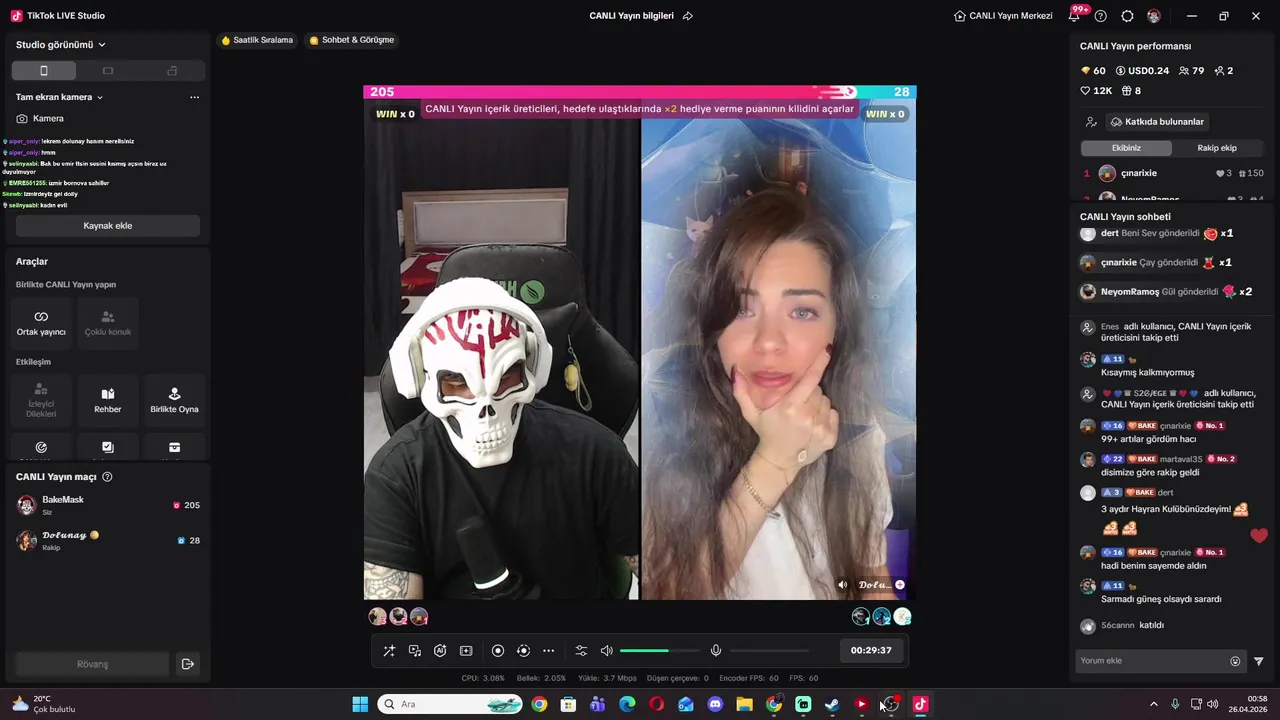
Task: Open Çoklu konuk tool
Action: tap(108, 323)
